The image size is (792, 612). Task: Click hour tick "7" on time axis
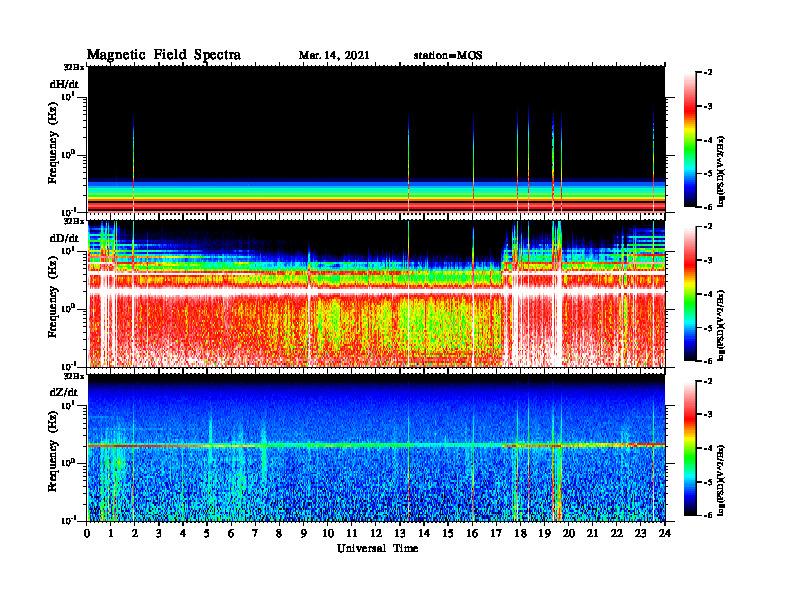(x=255, y=533)
